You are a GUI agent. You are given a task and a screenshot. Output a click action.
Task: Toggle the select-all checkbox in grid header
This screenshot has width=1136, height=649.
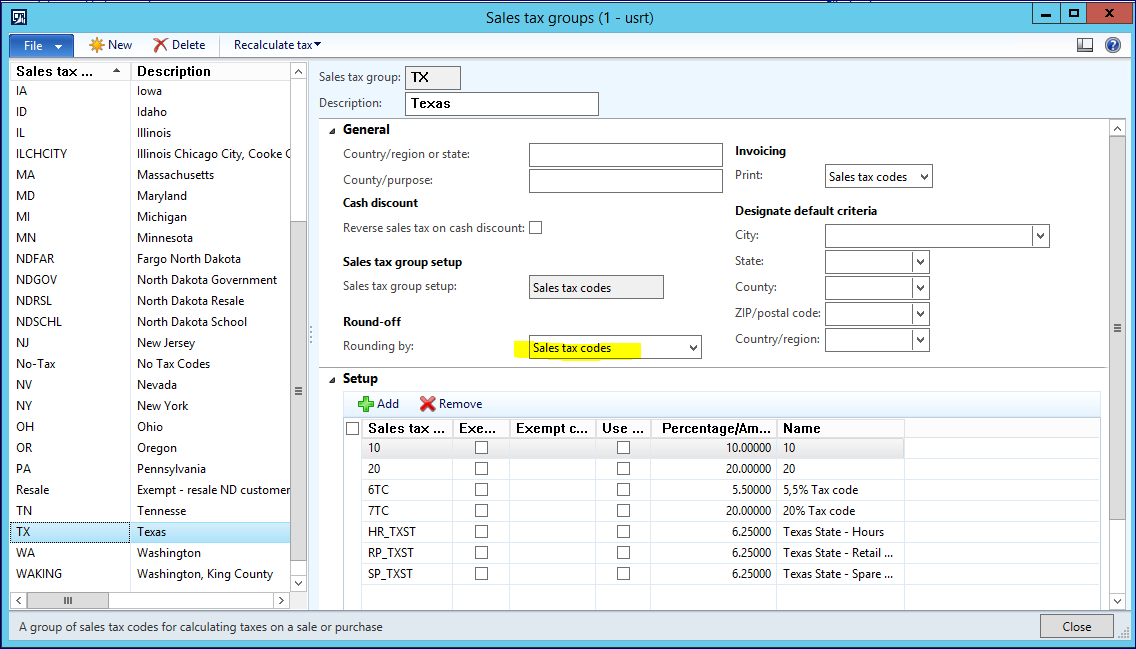pyautogui.click(x=351, y=428)
